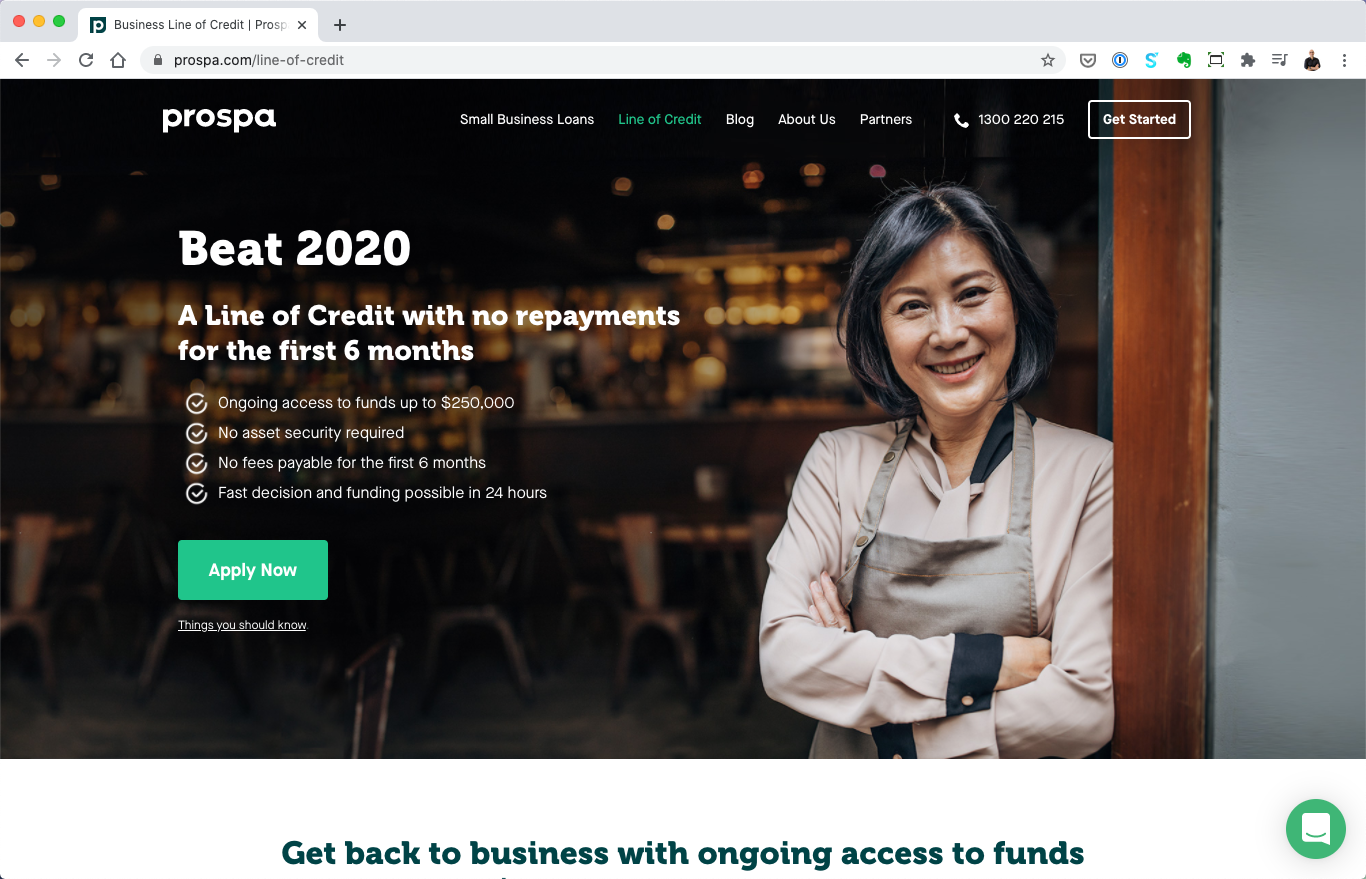The height and width of the screenshot is (879, 1366).
Task: Open the Extensions puzzle piece icon
Action: pos(1247,60)
